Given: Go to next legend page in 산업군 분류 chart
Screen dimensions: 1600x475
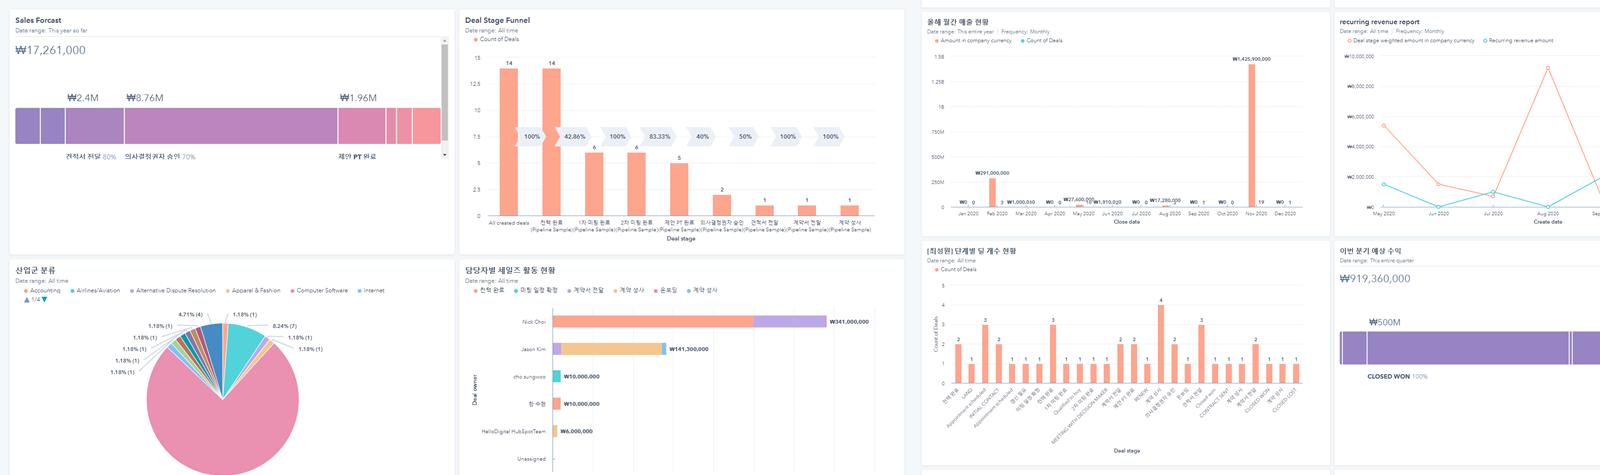Looking at the screenshot, I should 45,300.
